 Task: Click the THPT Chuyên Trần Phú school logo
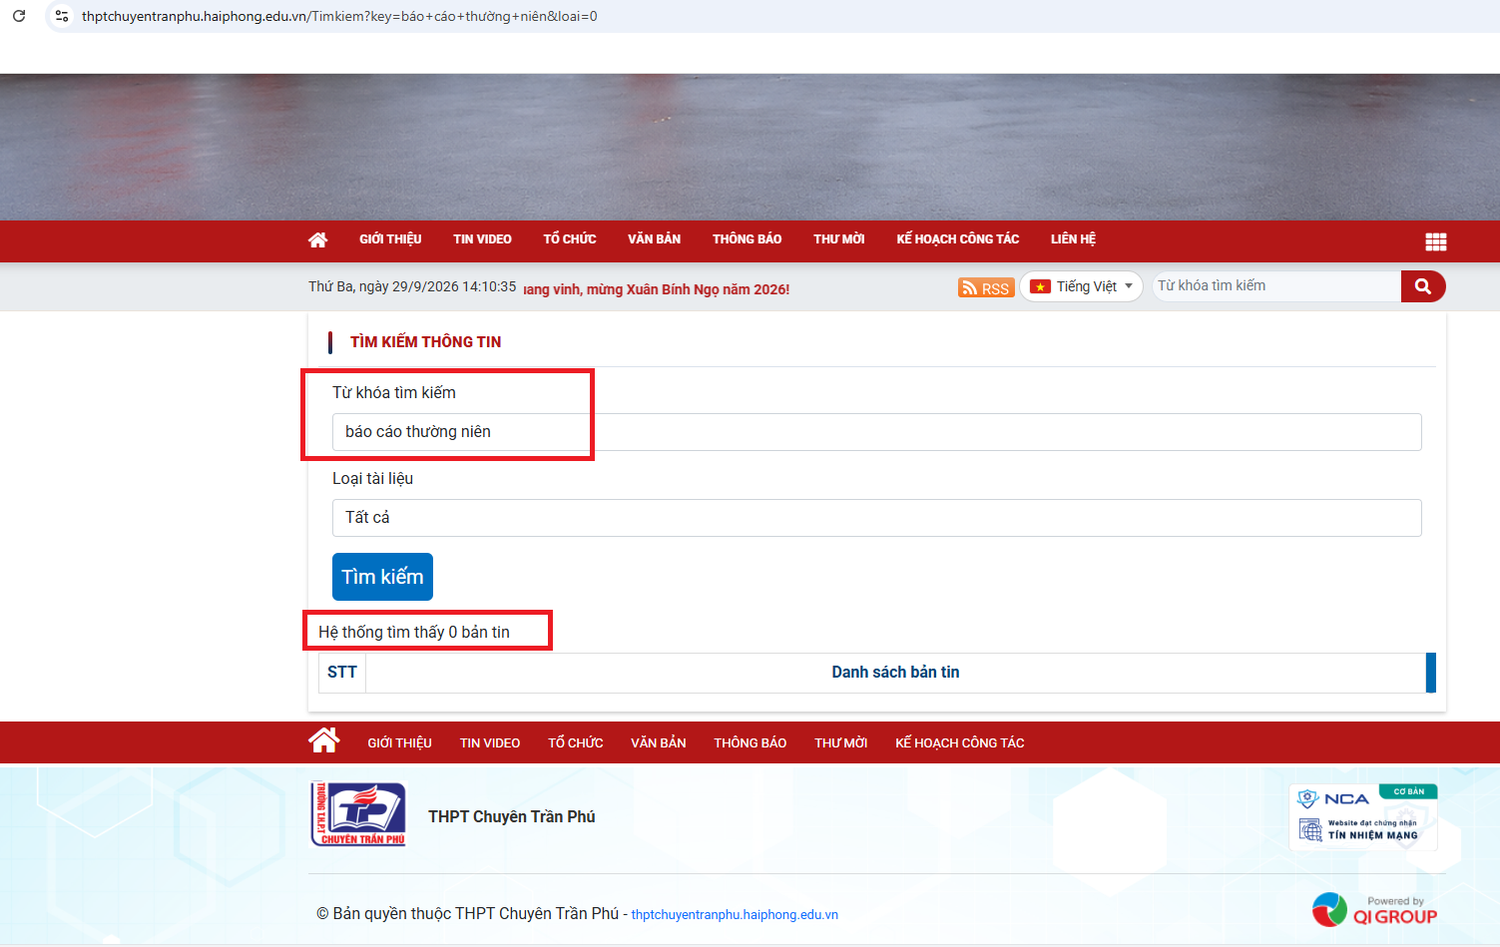point(358,814)
